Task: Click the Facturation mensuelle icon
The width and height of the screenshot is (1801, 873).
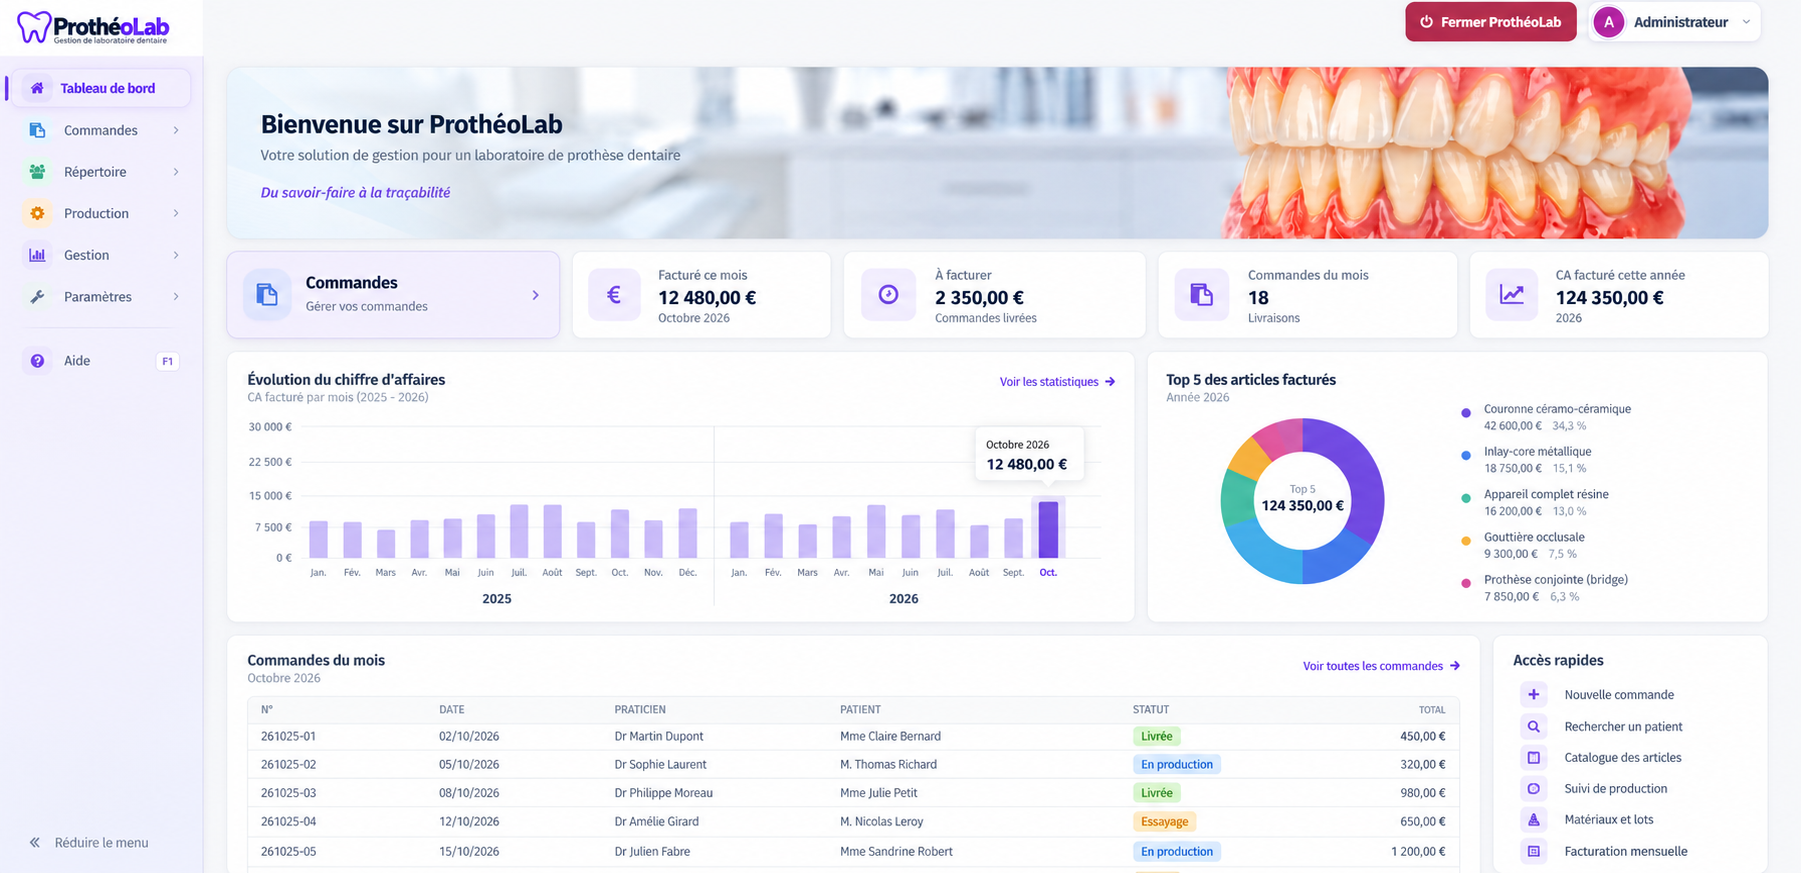Action: pyautogui.click(x=1533, y=851)
